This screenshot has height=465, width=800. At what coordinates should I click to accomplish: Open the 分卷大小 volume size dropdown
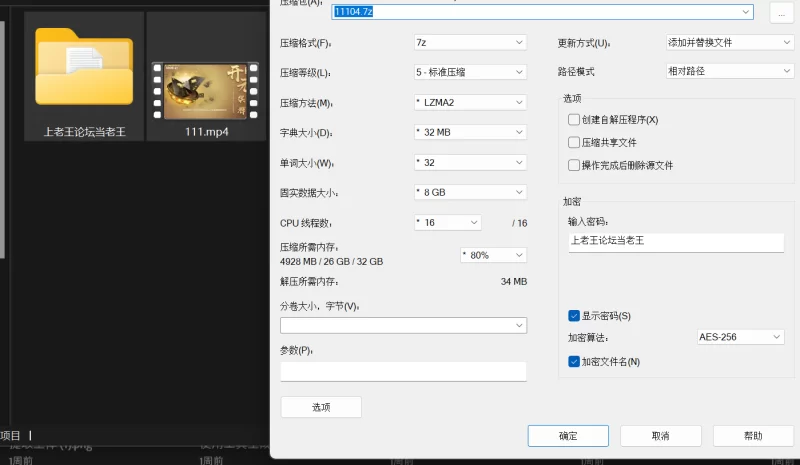[x=403, y=325]
